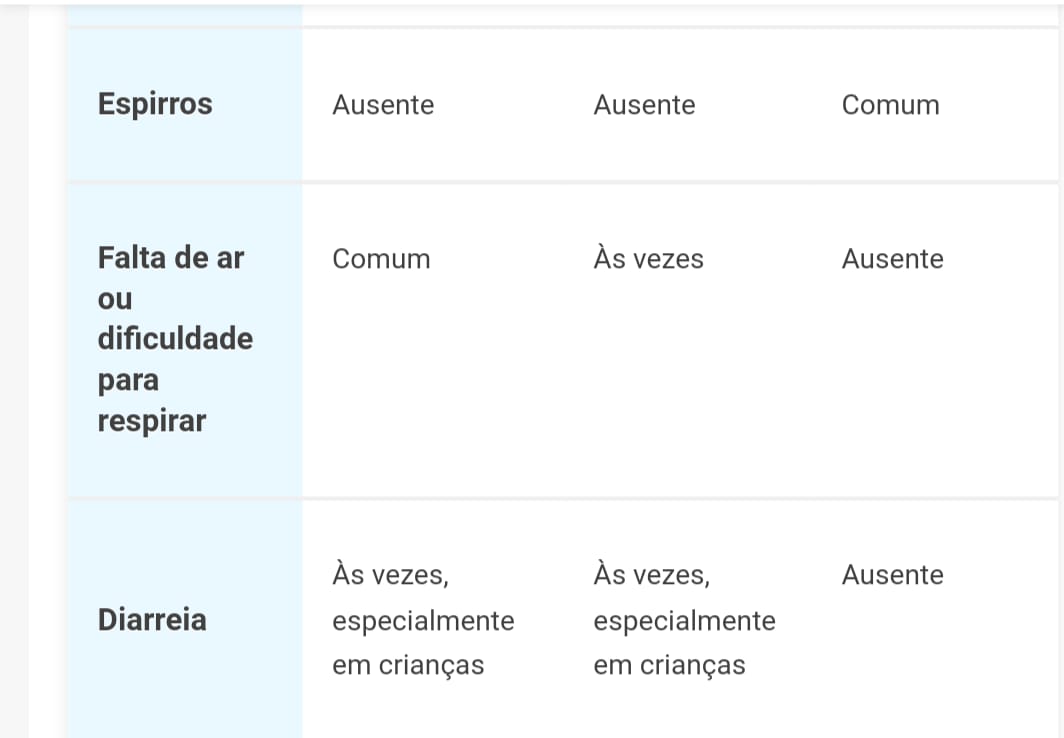Select second-column Ausente in Espirros row
This screenshot has width=1064, height=738.
(644, 105)
